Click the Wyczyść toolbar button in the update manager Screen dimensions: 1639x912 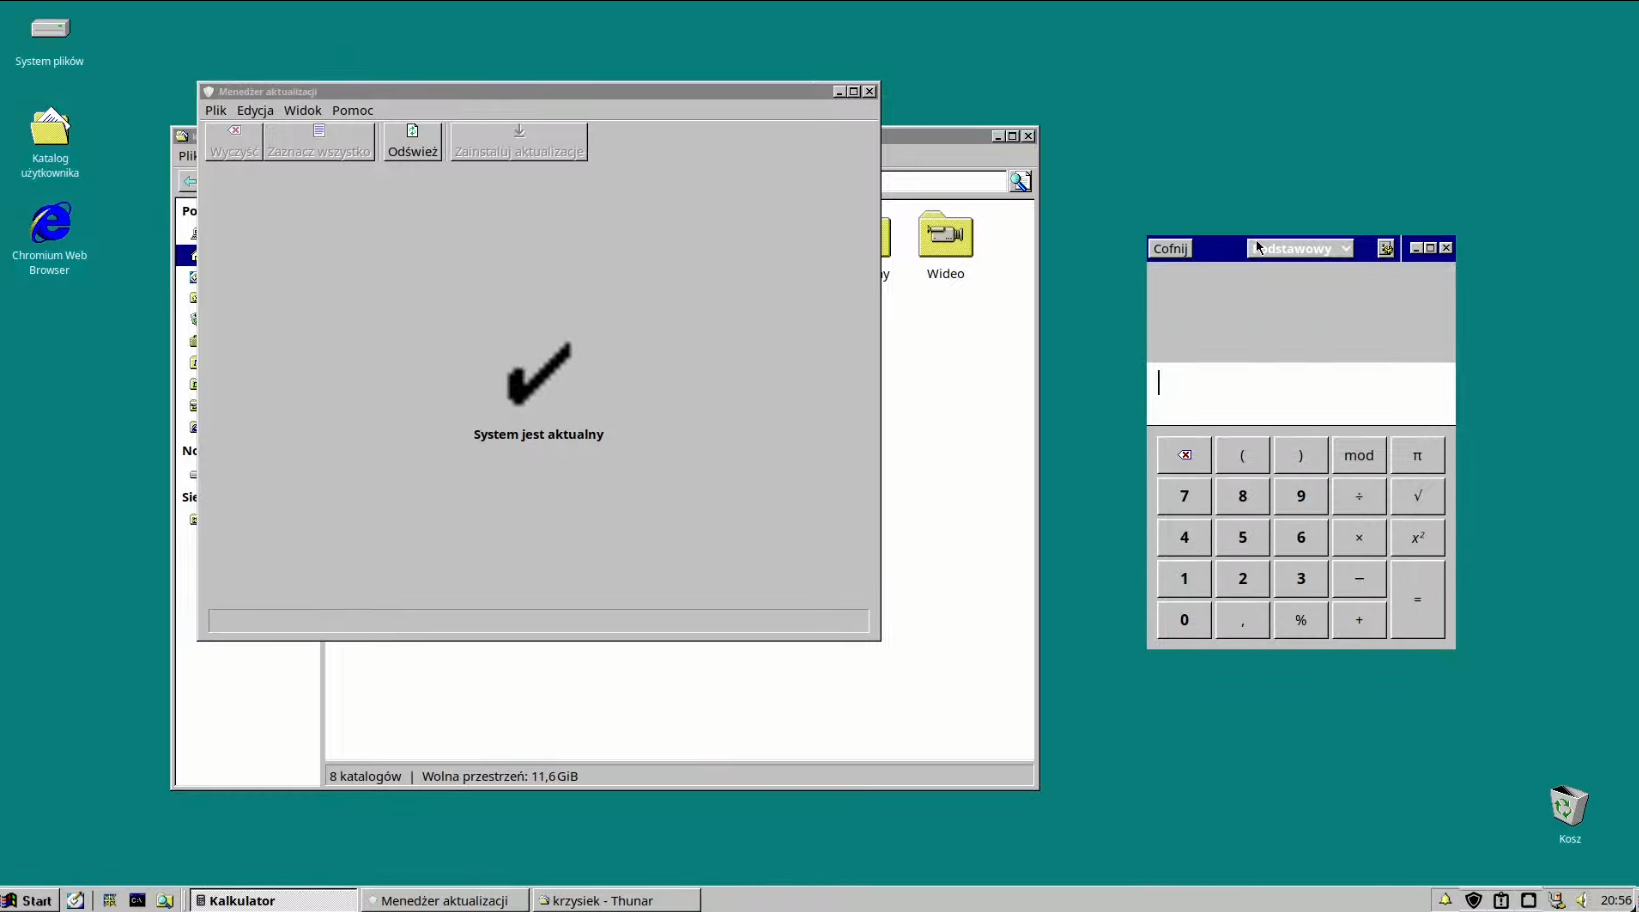(234, 141)
